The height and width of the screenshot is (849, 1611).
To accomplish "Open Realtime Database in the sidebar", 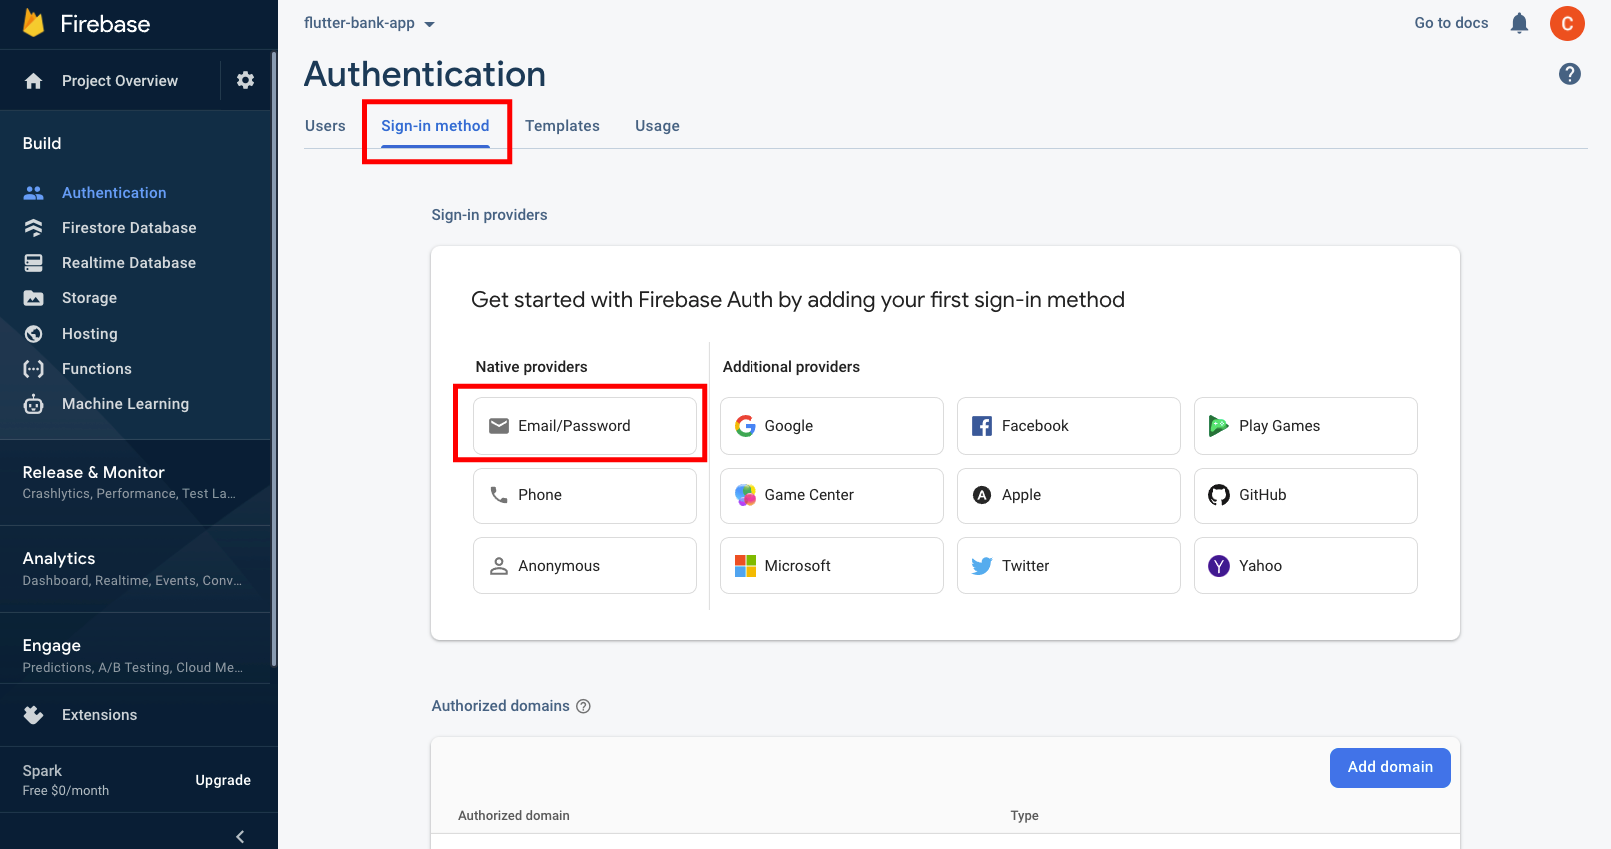I will pos(129,263).
